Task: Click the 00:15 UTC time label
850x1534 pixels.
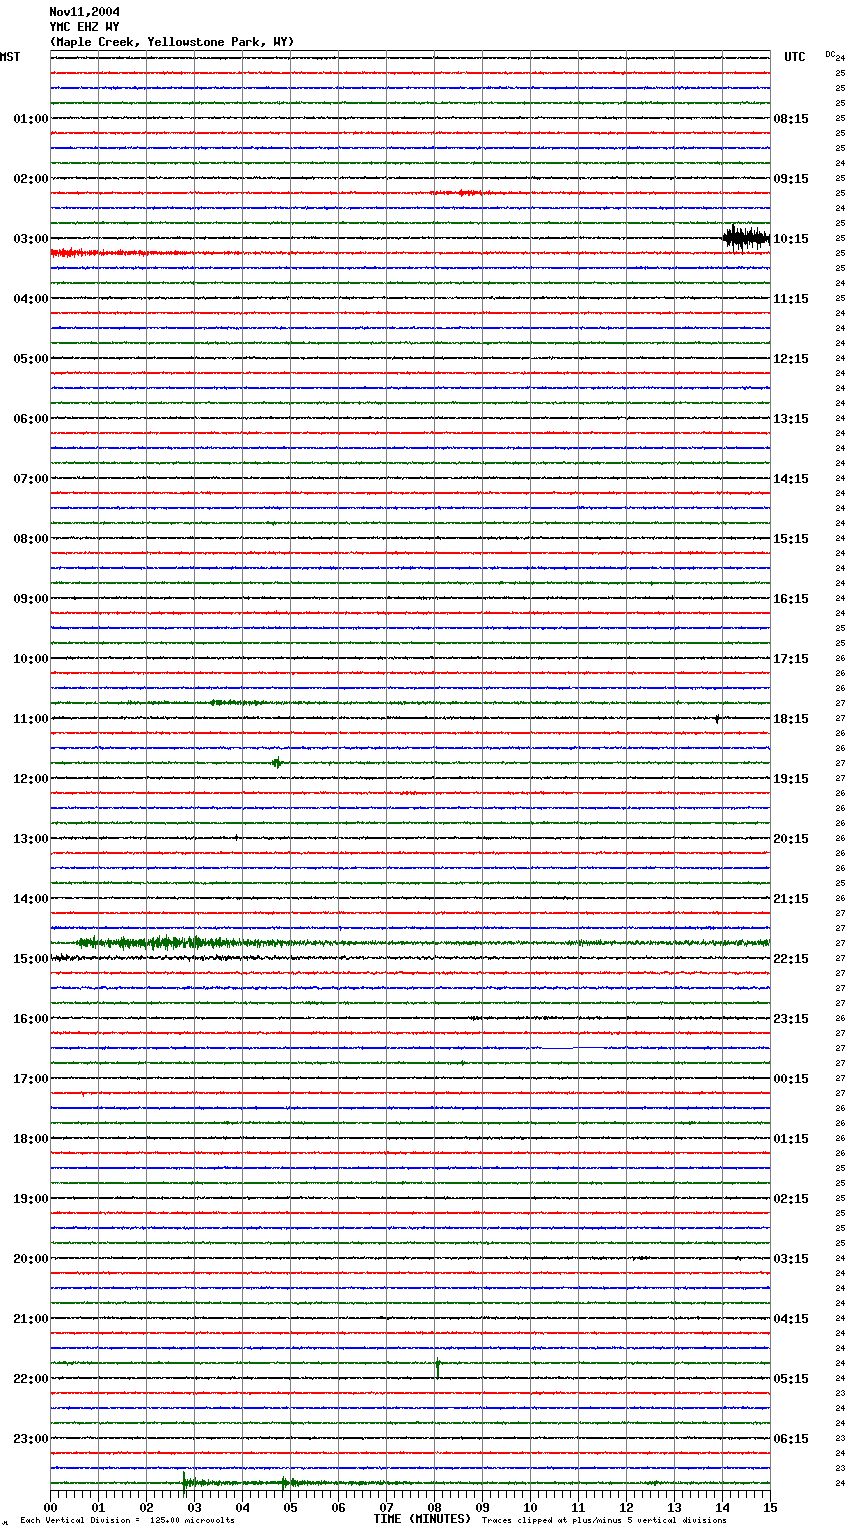Action: pyautogui.click(x=791, y=1079)
